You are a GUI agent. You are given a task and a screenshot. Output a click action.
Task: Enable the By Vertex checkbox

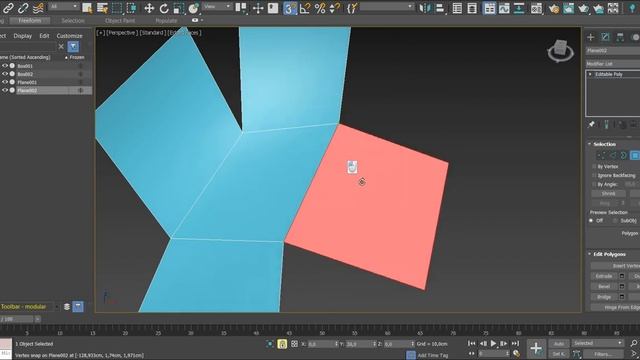click(x=594, y=167)
